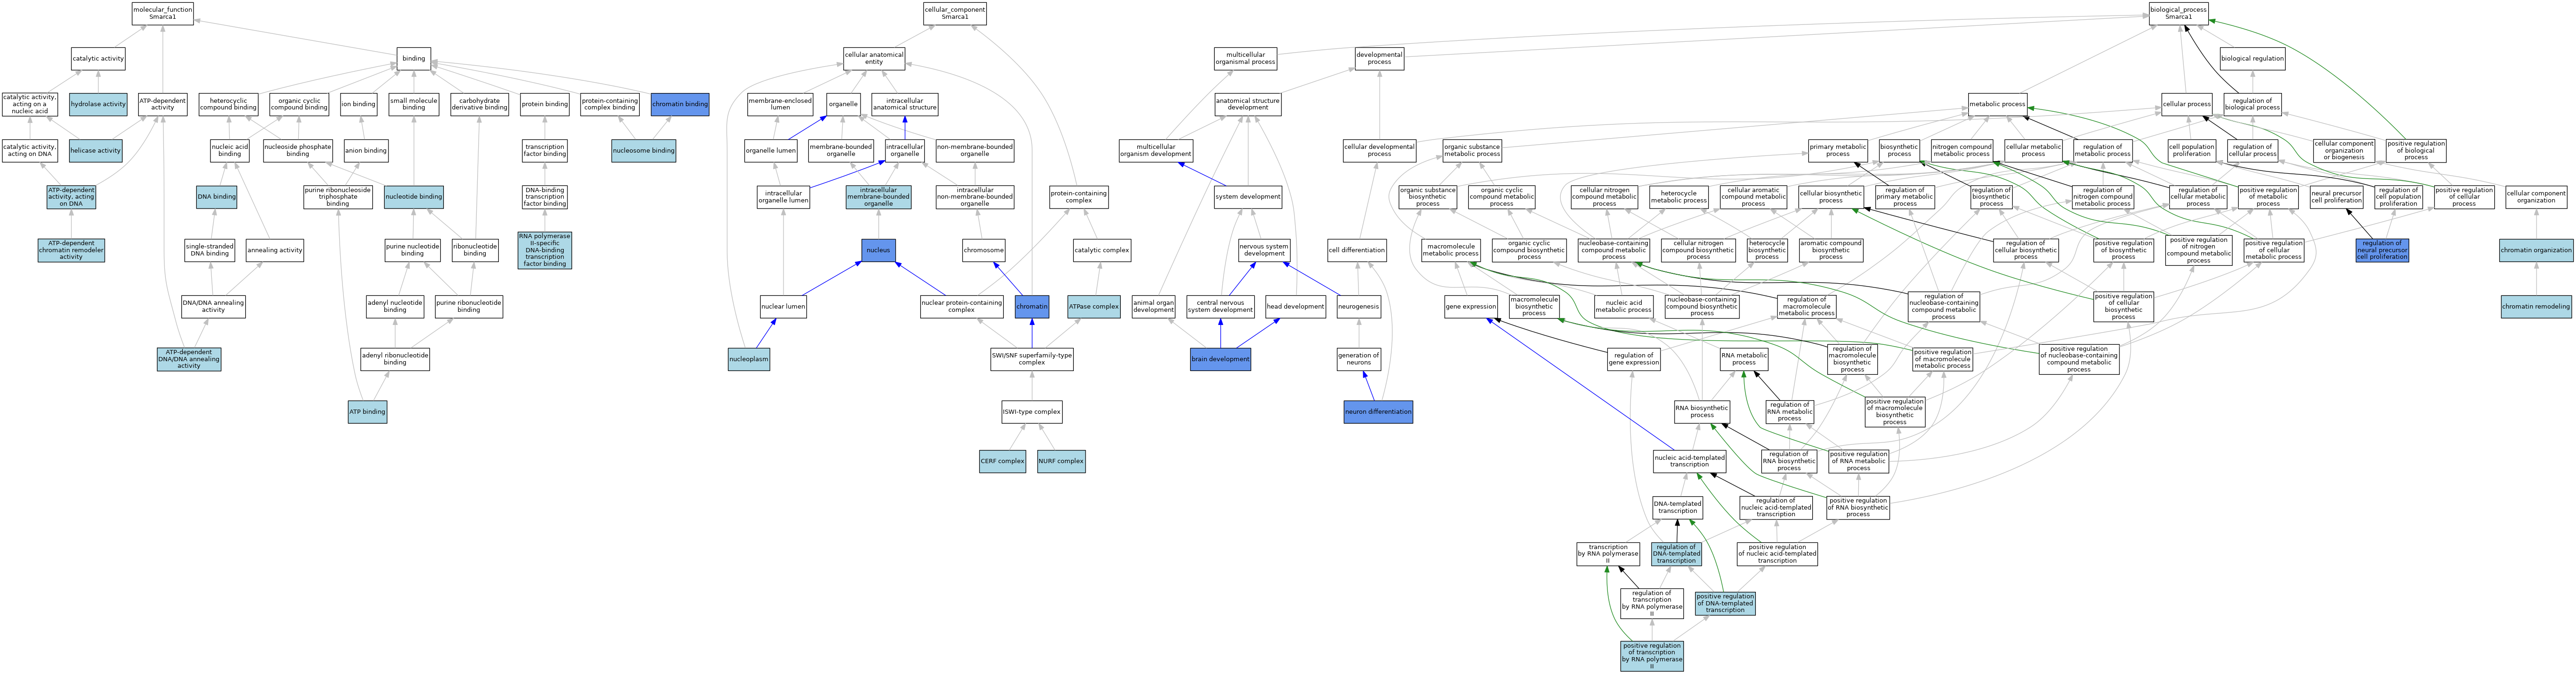
Task: Click the RNA metabolic process node
Action: [1744, 359]
